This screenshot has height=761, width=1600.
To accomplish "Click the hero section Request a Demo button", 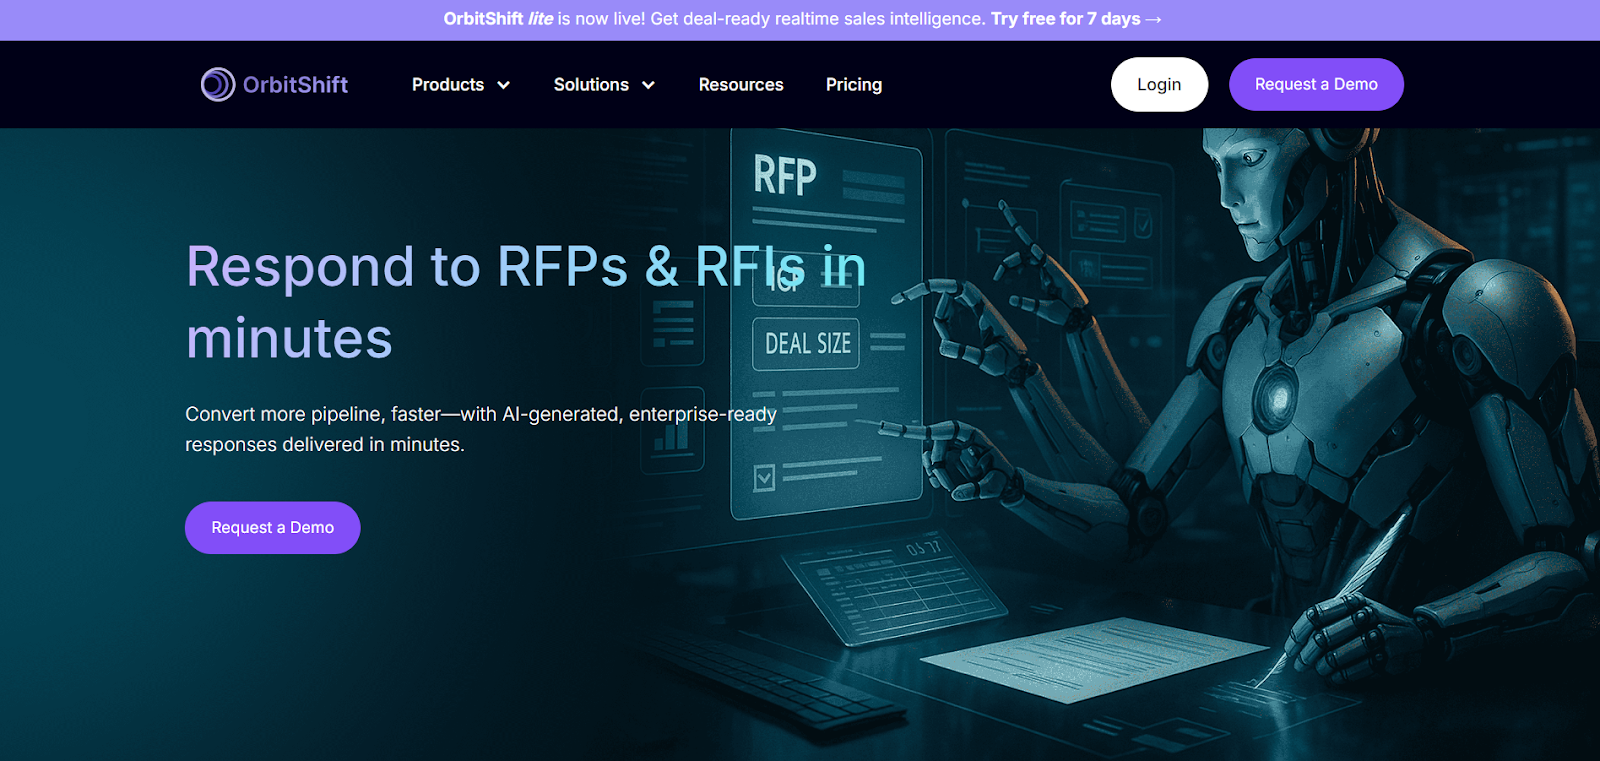I will tap(273, 528).
